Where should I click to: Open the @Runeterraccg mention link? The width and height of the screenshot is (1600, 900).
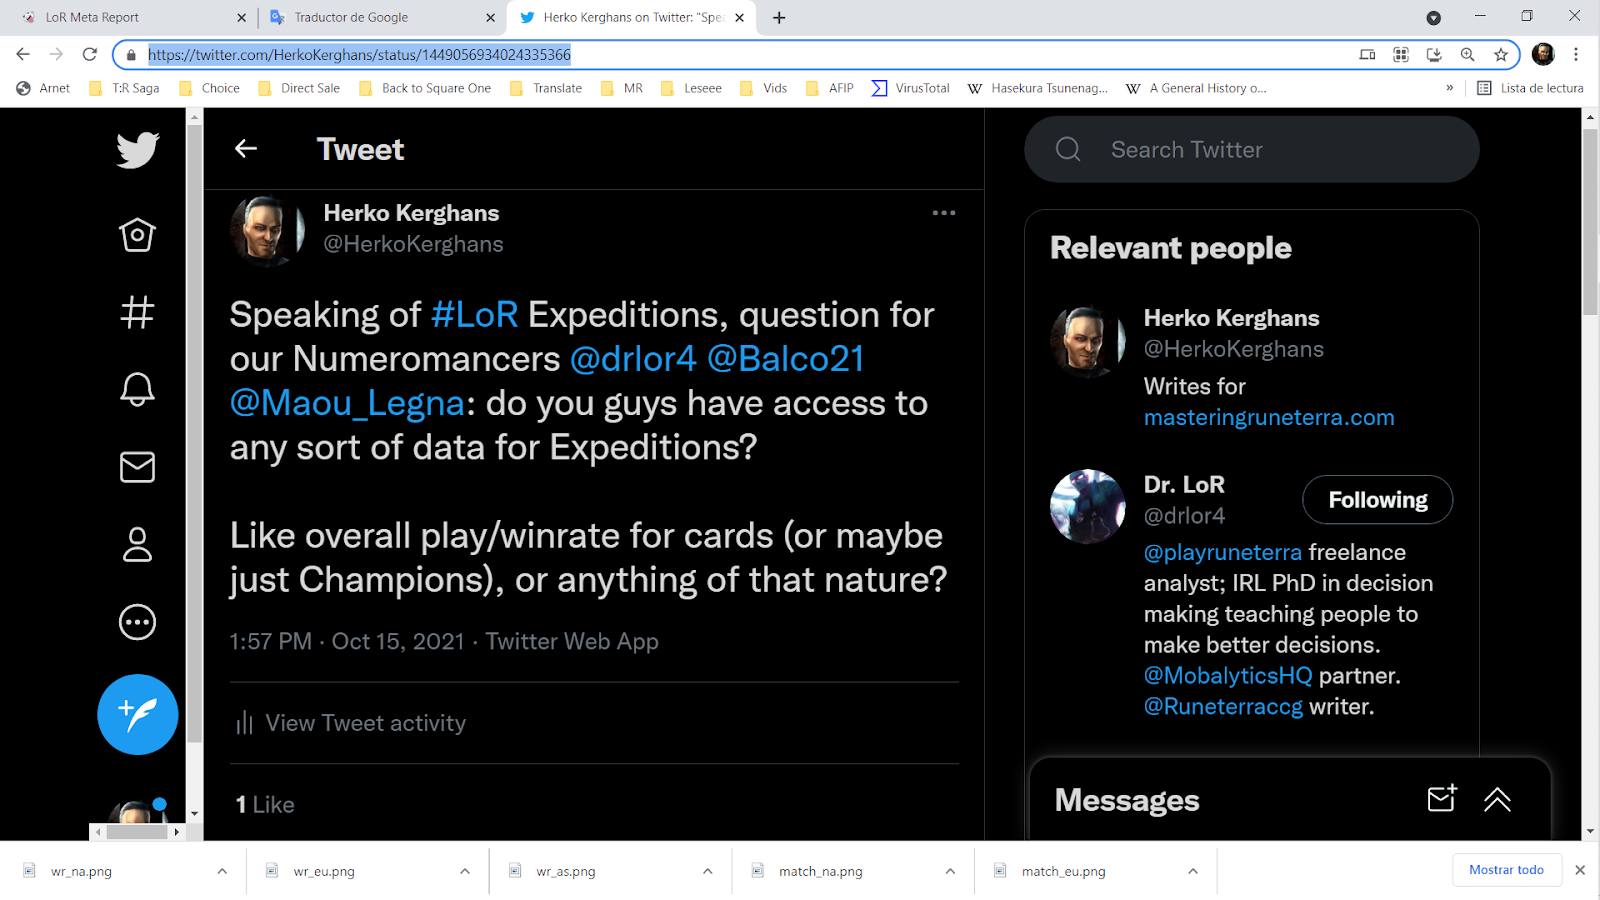1223,706
